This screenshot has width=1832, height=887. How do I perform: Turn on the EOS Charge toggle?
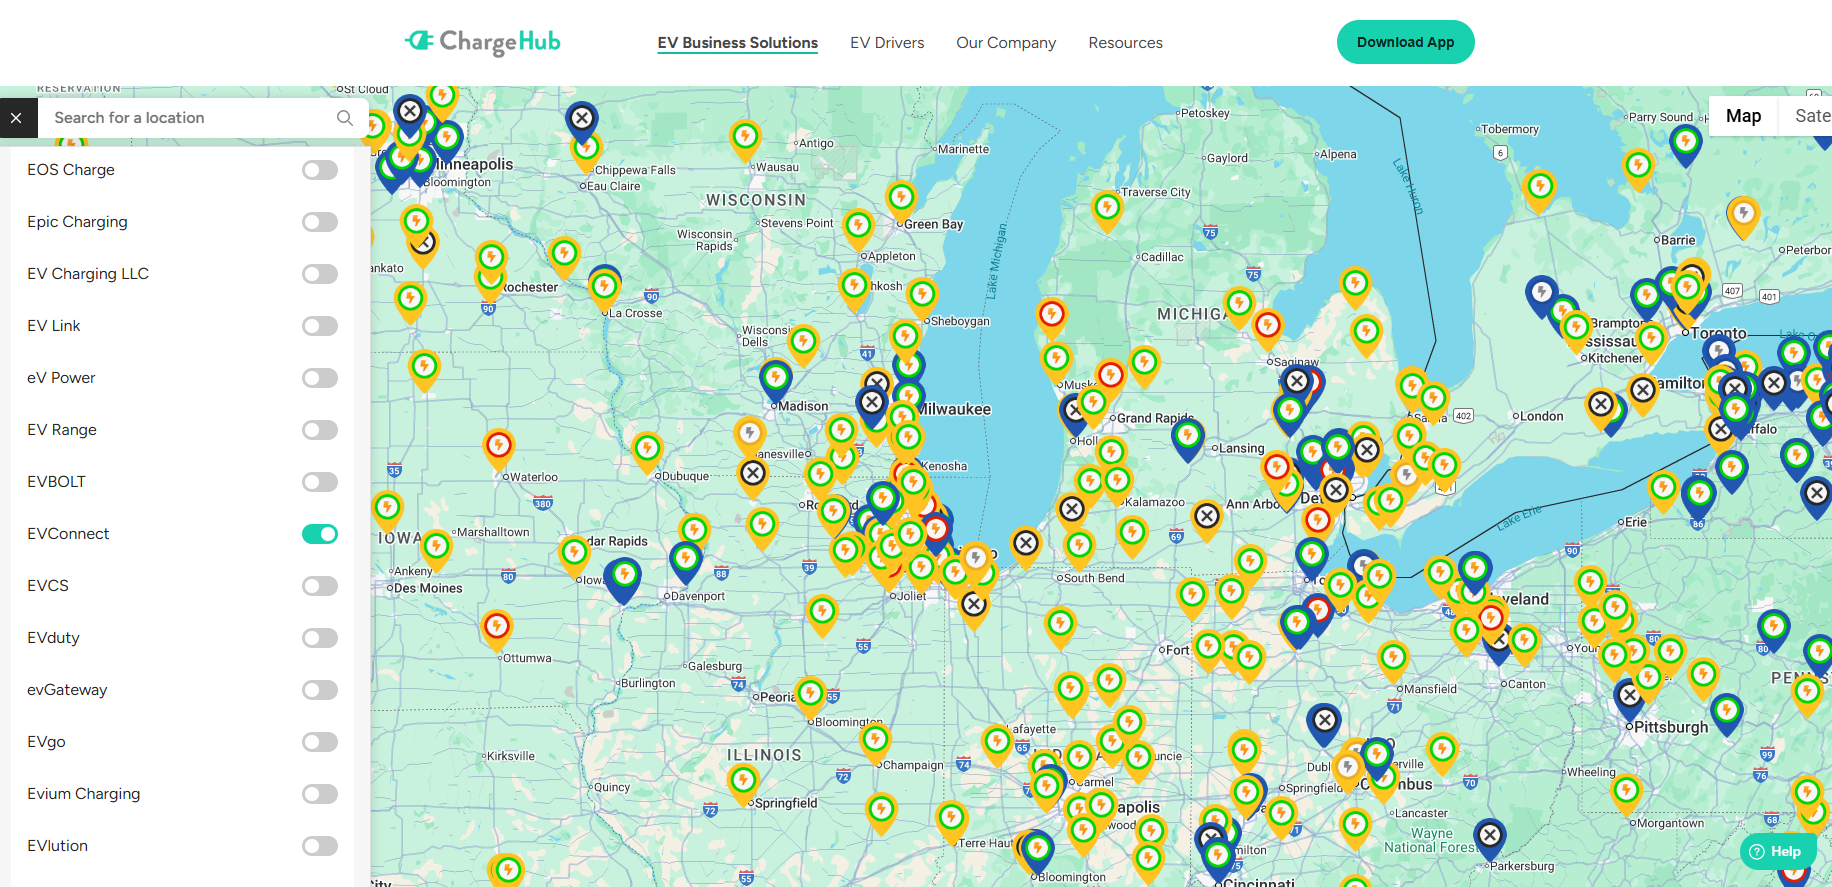[x=320, y=170]
